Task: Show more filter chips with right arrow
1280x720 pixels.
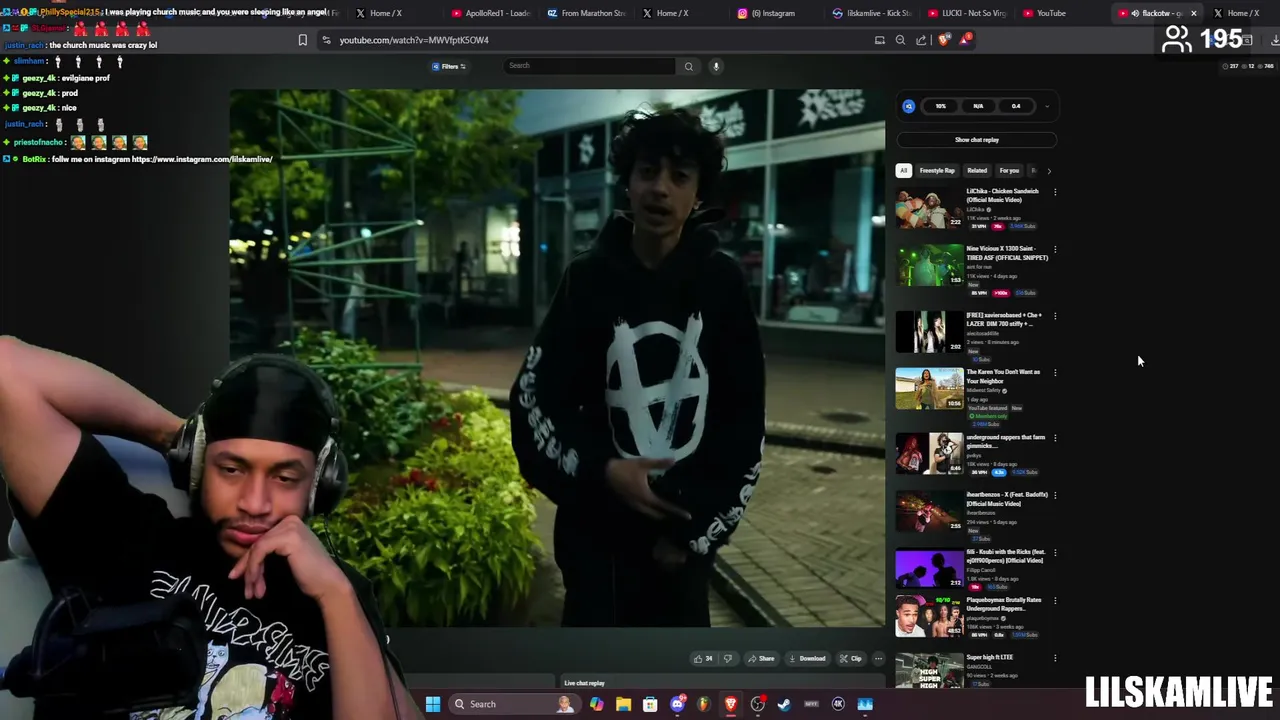Action: (1049, 171)
